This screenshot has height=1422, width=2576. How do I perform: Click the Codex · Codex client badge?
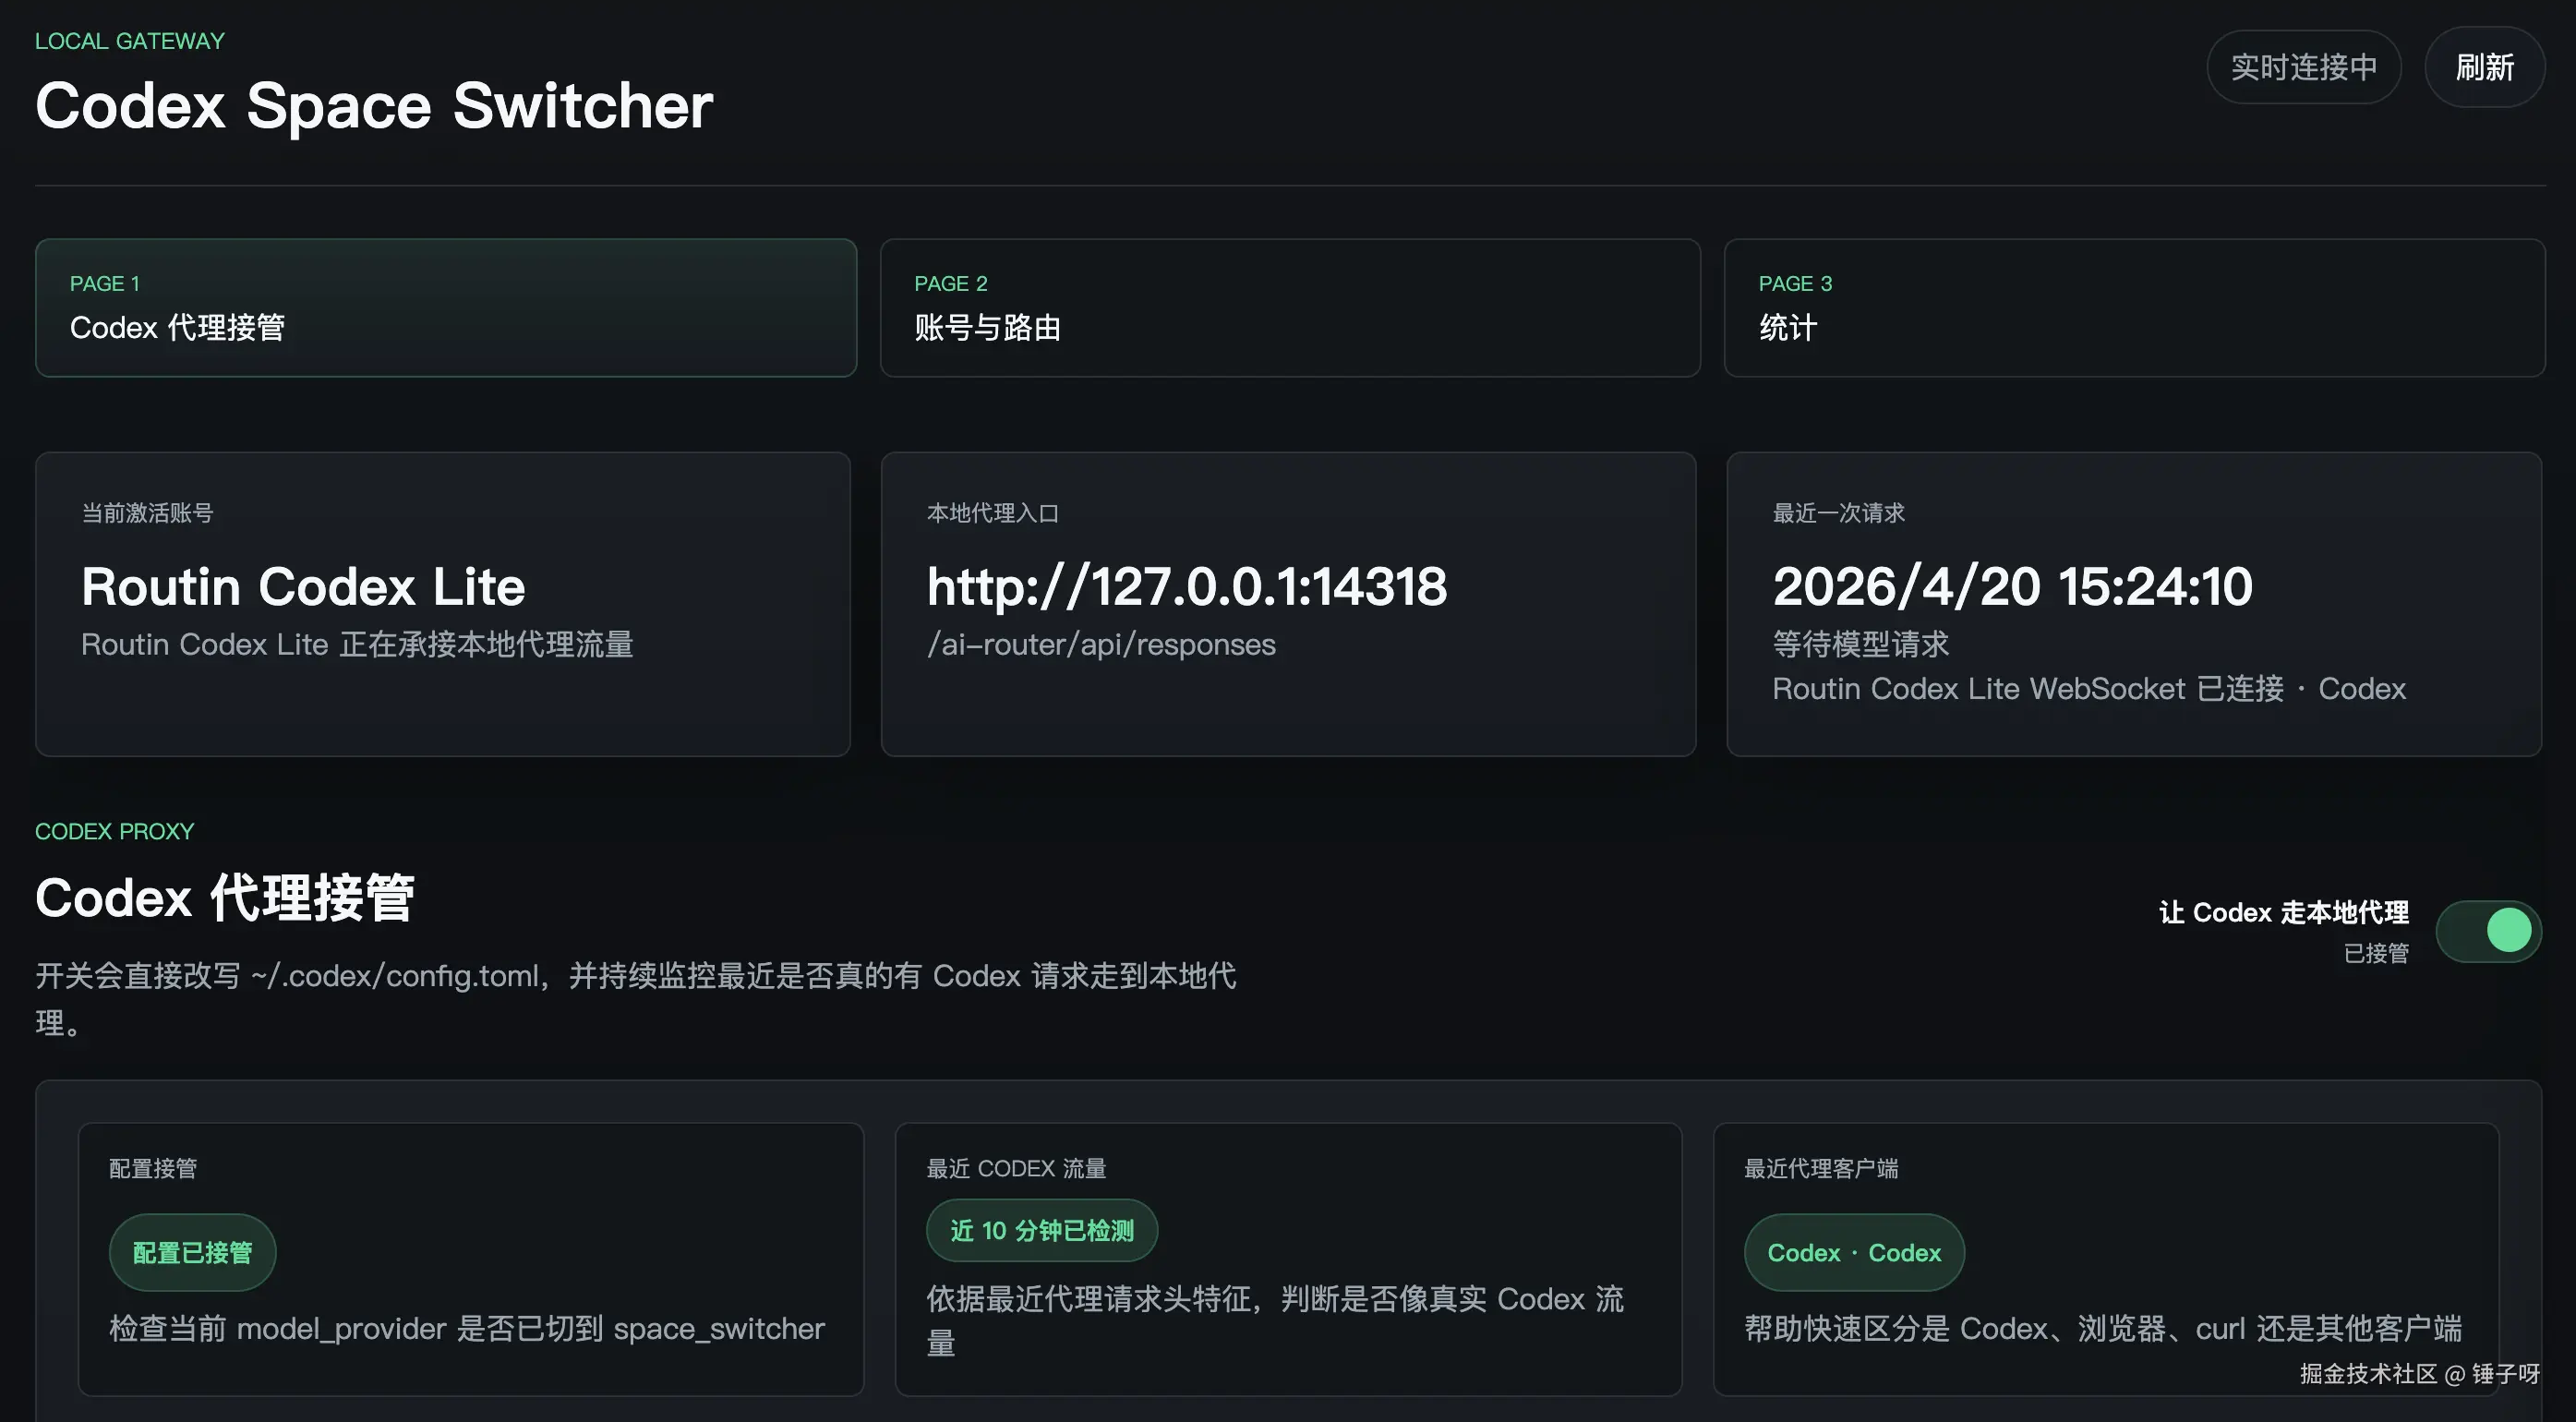click(x=1853, y=1252)
